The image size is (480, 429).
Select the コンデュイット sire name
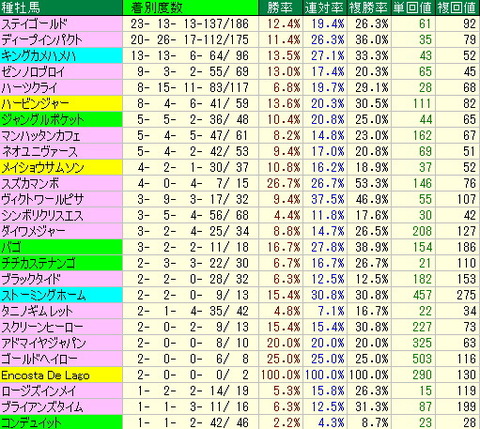tap(32, 423)
